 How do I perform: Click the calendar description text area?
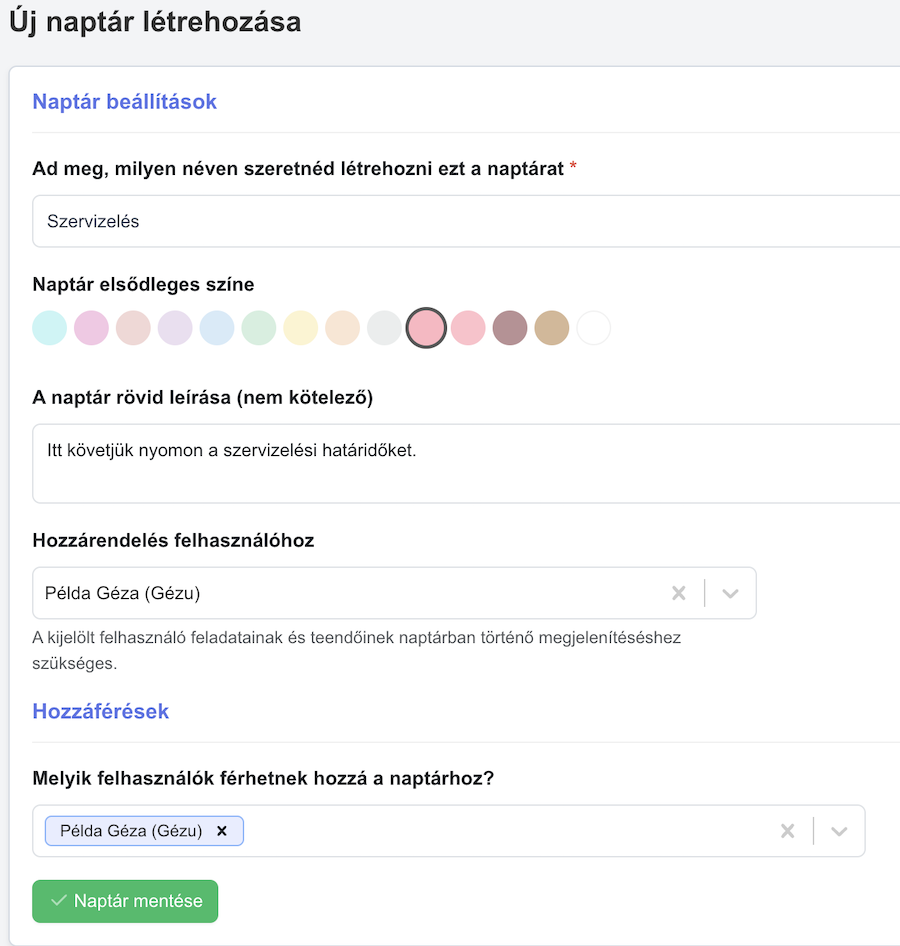[466, 463]
